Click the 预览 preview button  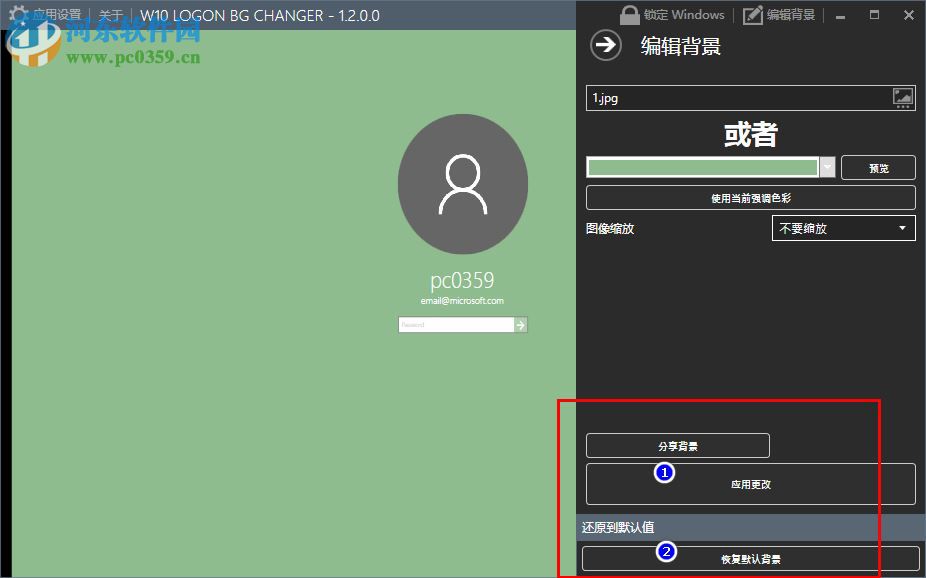(878, 167)
